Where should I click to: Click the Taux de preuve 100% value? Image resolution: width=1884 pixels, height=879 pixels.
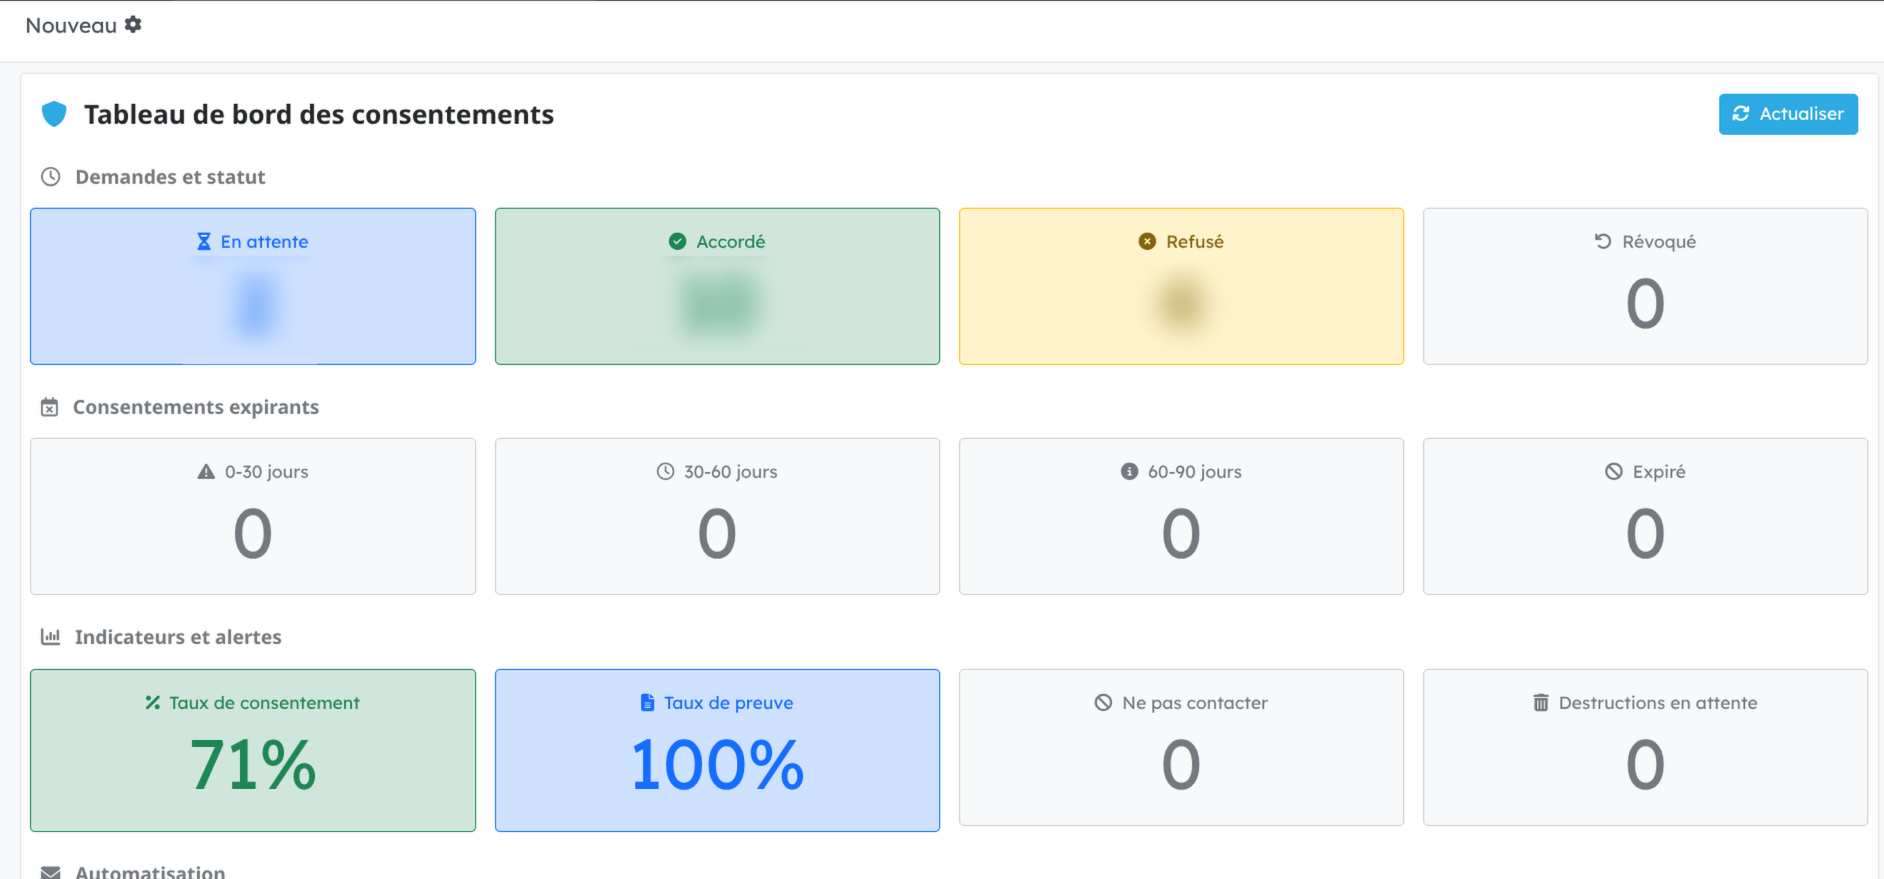point(717,765)
